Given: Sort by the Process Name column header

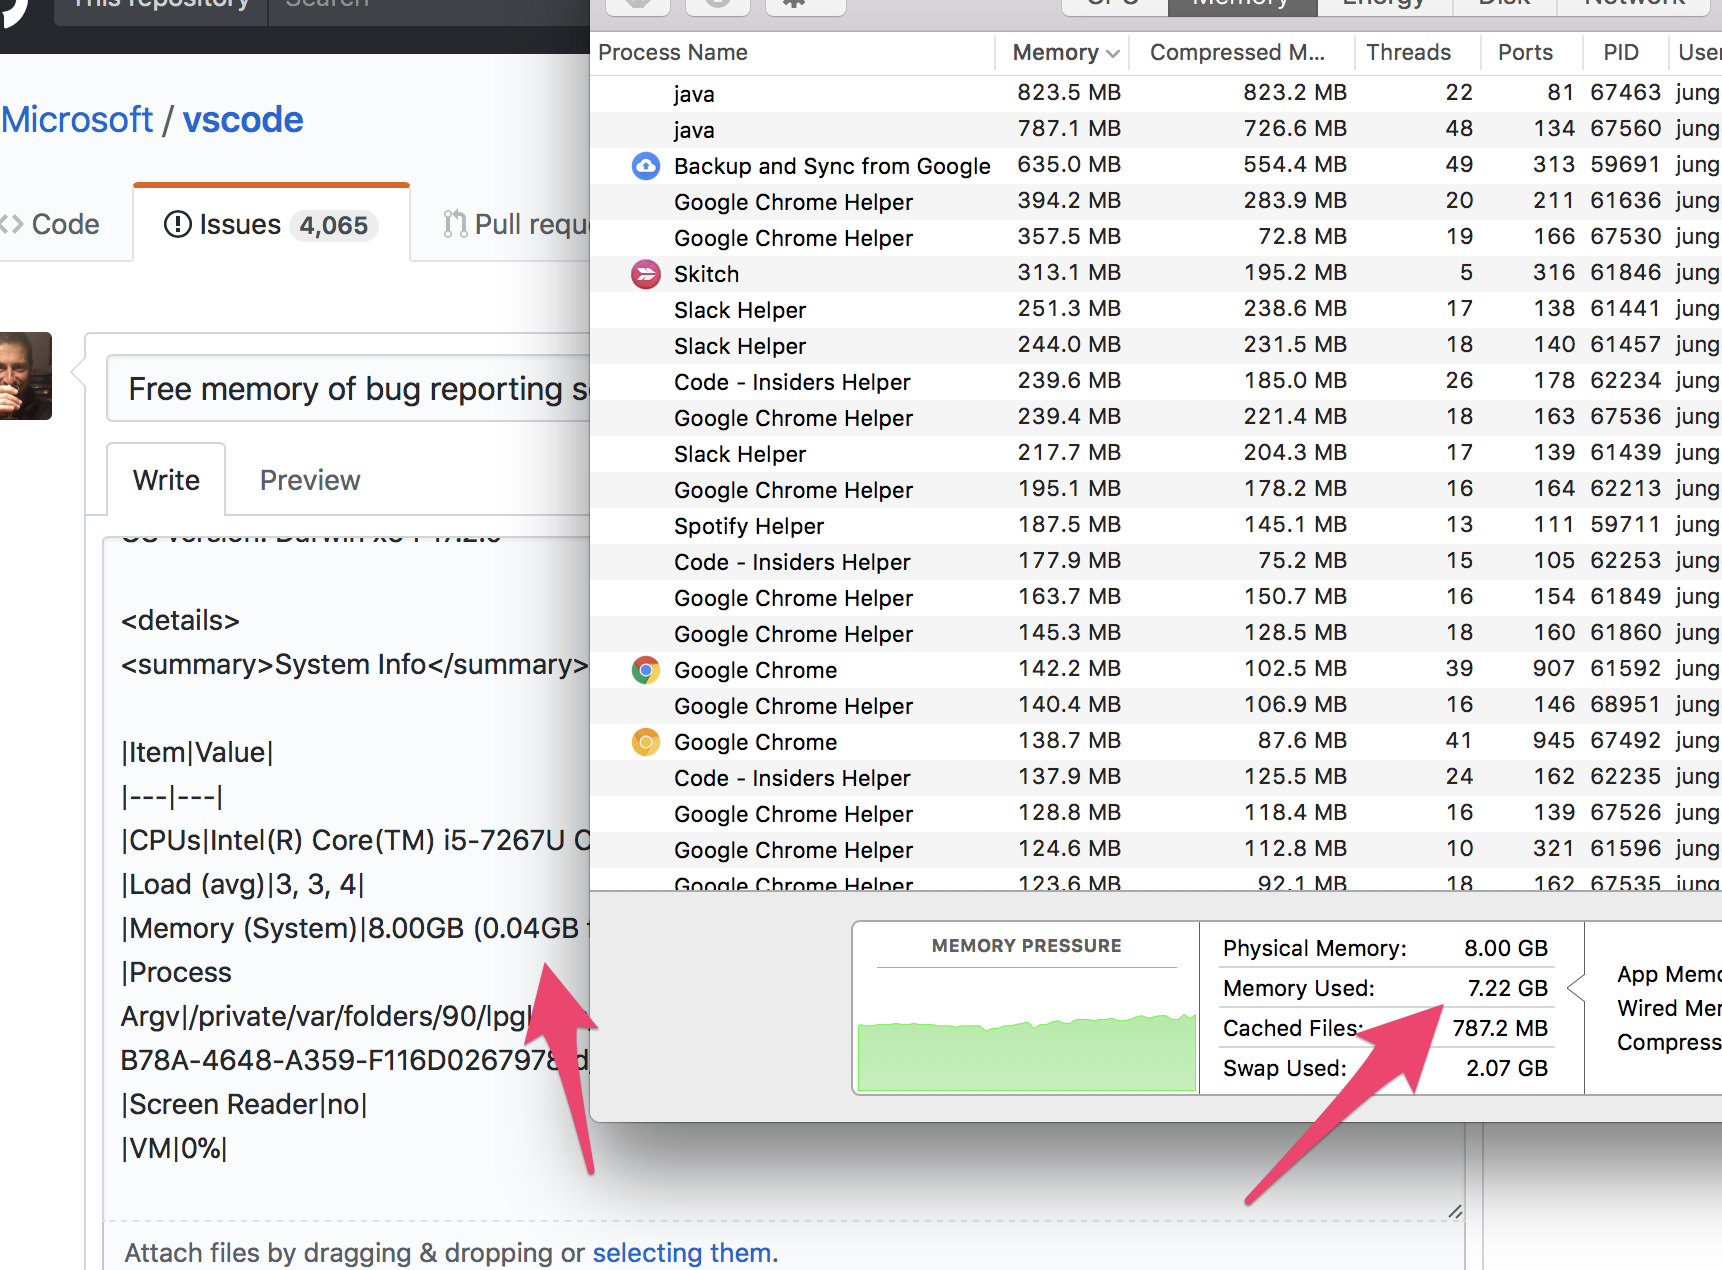Looking at the screenshot, I should tap(793, 53).
